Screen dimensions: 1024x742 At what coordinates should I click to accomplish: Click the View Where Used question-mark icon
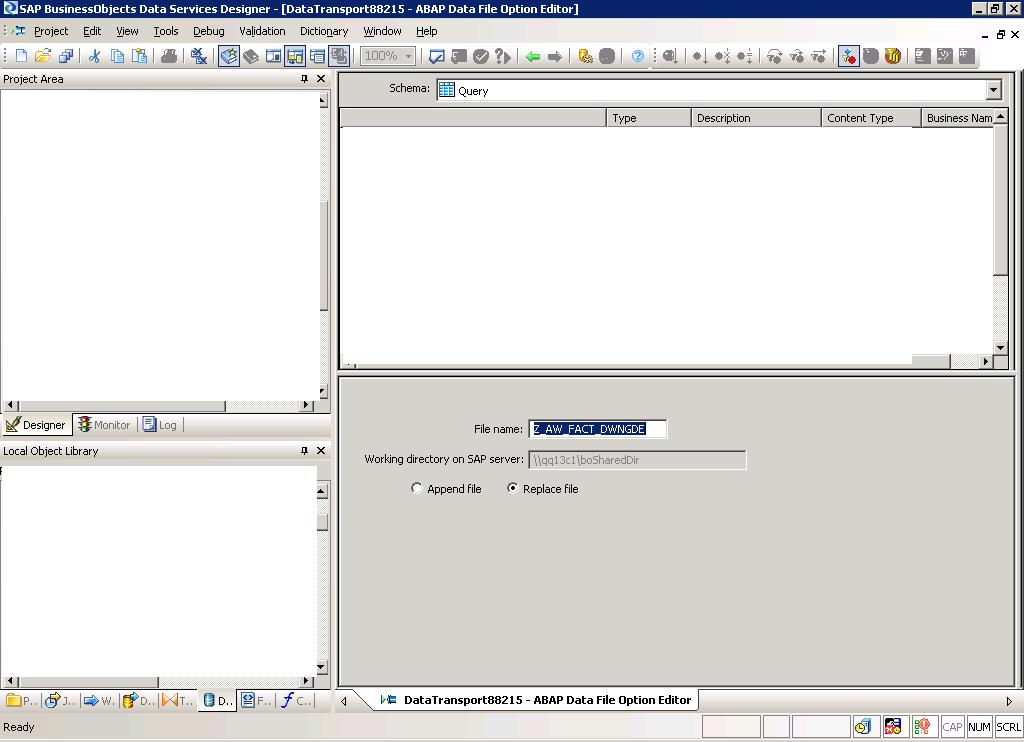pos(502,56)
